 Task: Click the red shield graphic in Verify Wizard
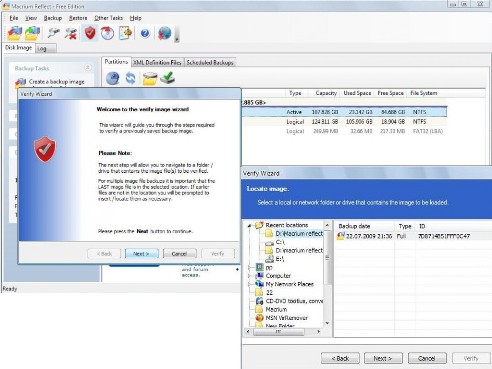[45, 149]
